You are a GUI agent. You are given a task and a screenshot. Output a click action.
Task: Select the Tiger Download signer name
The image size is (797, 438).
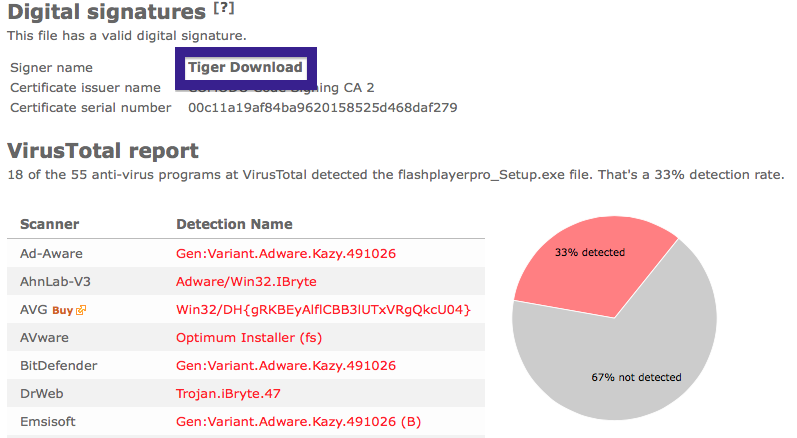click(246, 68)
